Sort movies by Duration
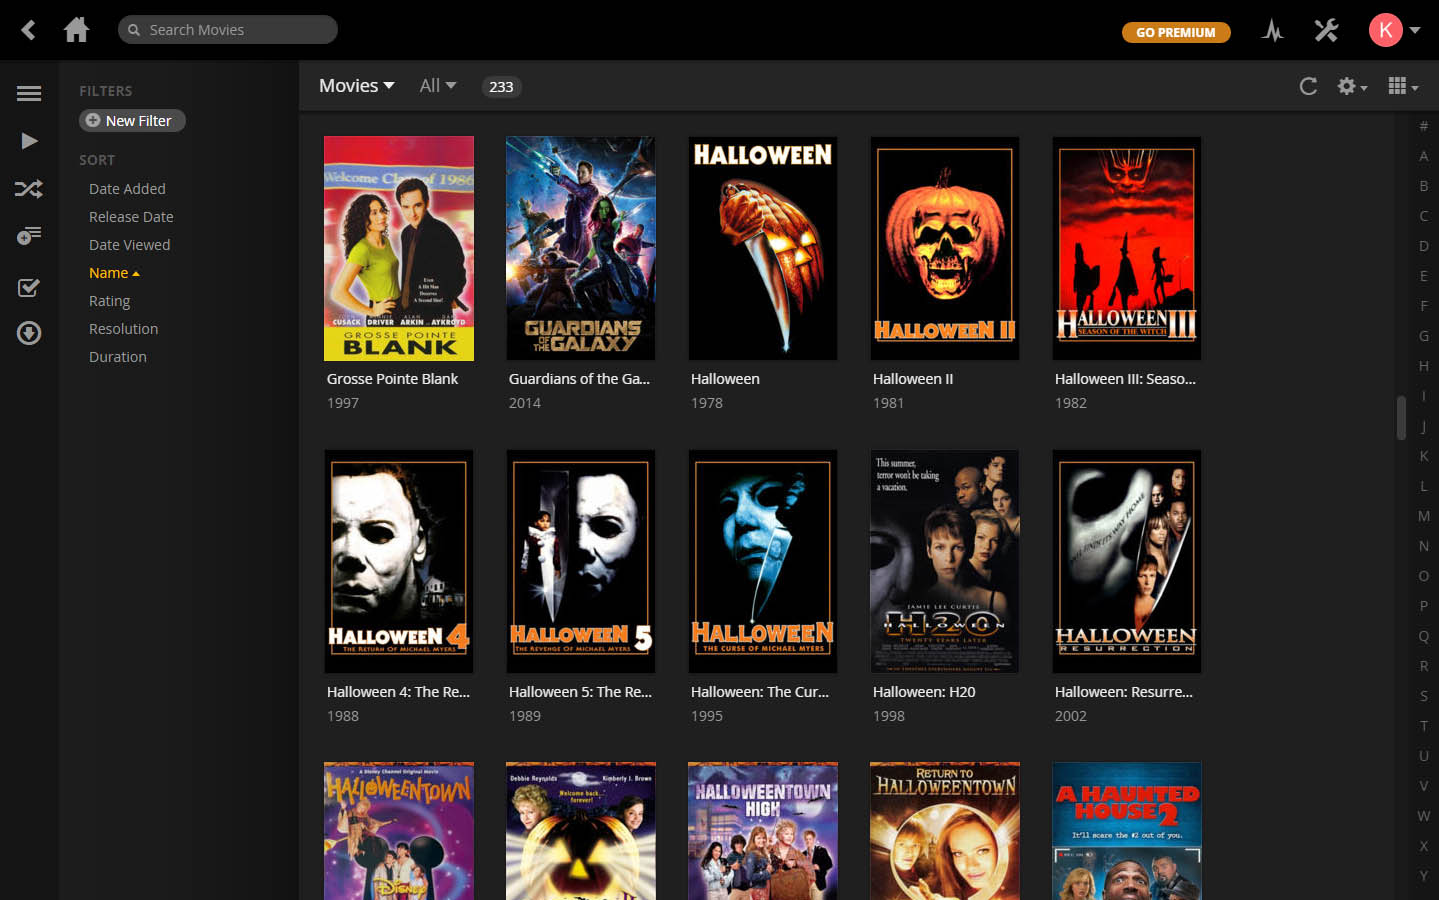The width and height of the screenshot is (1439, 900). (x=117, y=356)
